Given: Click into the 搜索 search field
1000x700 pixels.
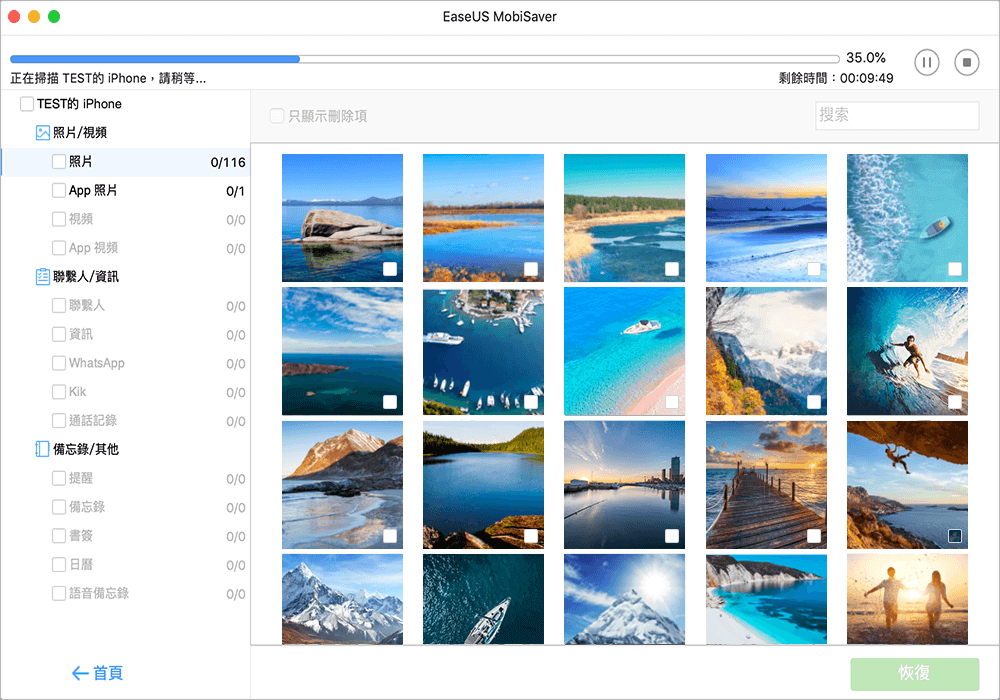Looking at the screenshot, I should click(x=896, y=115).
